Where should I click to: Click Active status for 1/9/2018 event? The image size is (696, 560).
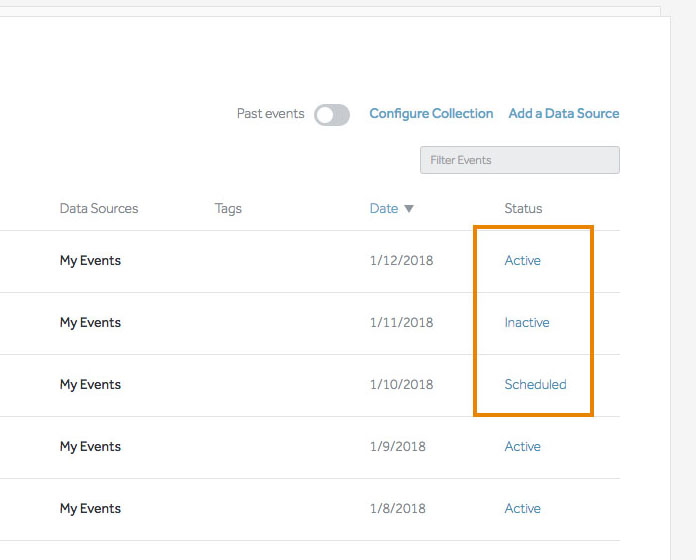[x=522, y=447]
